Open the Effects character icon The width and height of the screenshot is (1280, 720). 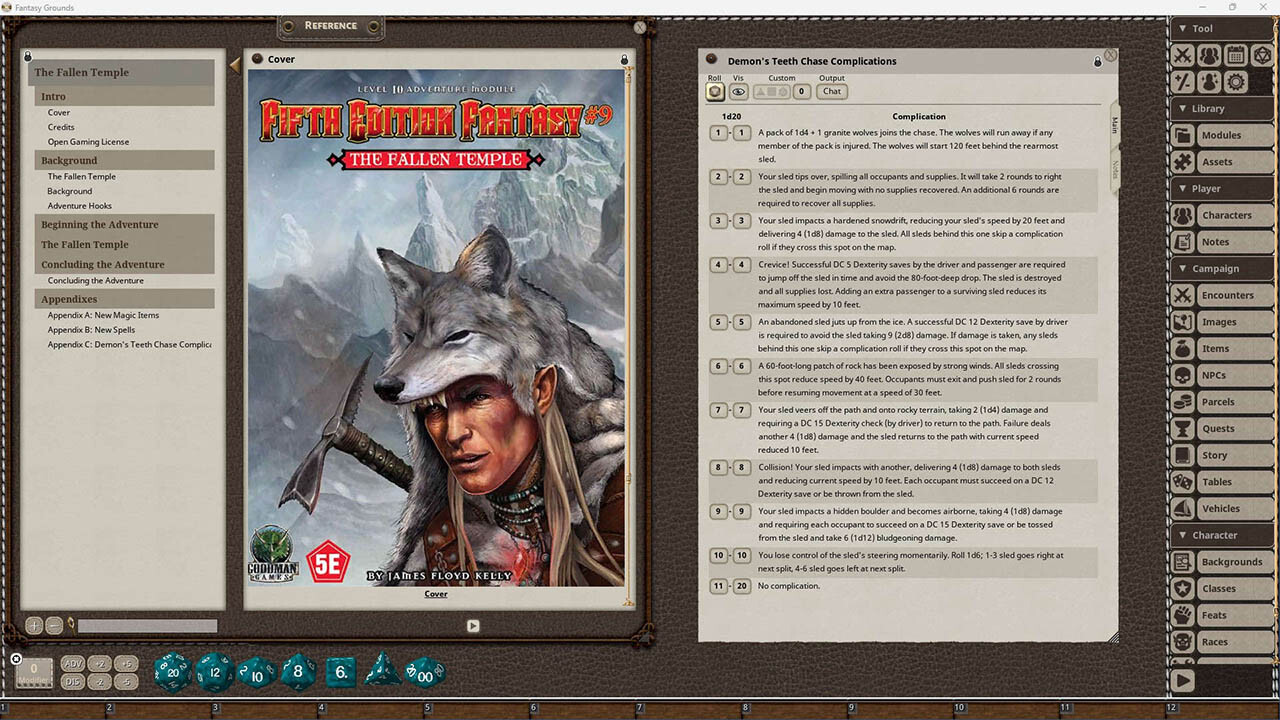click(1209, 82)
